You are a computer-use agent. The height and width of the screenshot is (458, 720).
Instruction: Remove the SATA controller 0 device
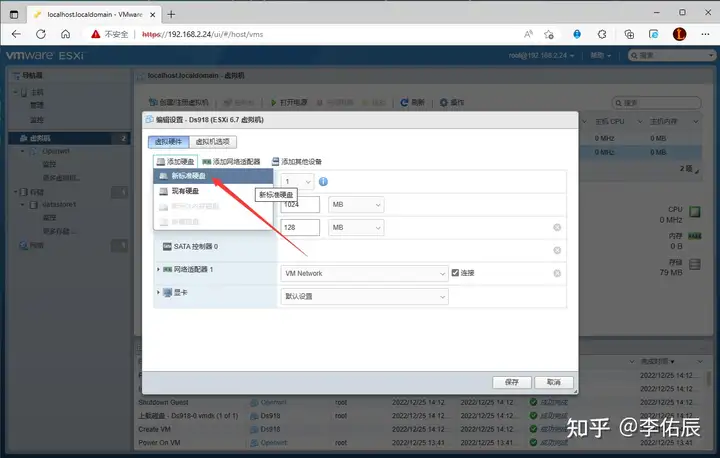557,250
